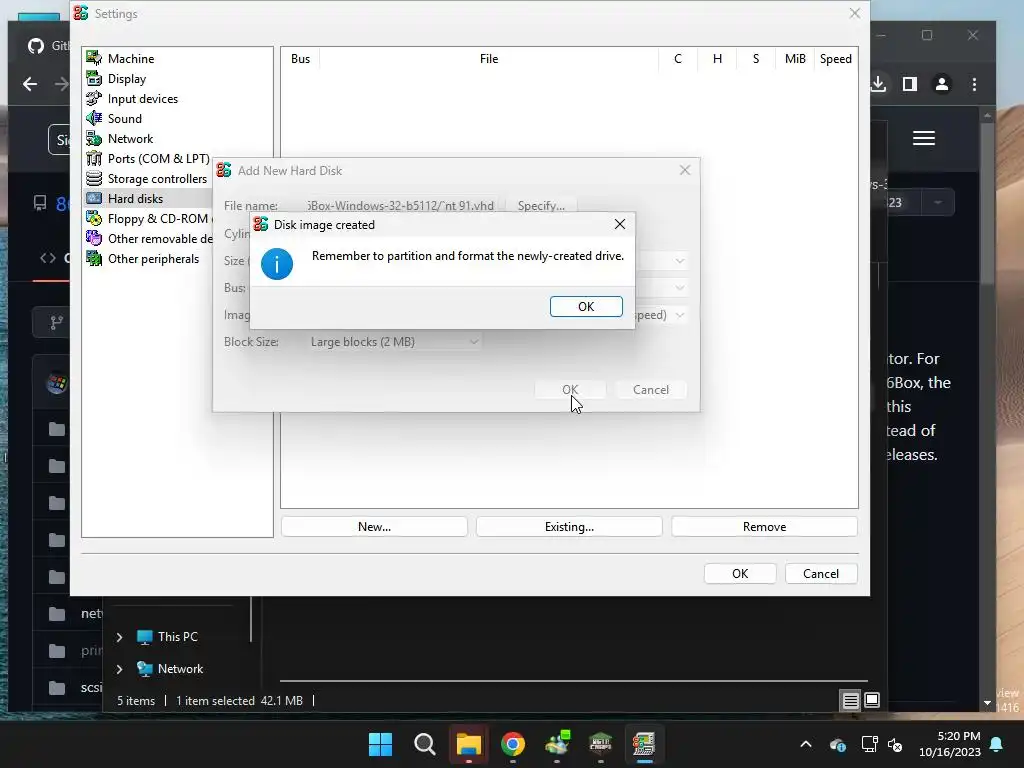Show hidden system tray icons

pos(806,744)
